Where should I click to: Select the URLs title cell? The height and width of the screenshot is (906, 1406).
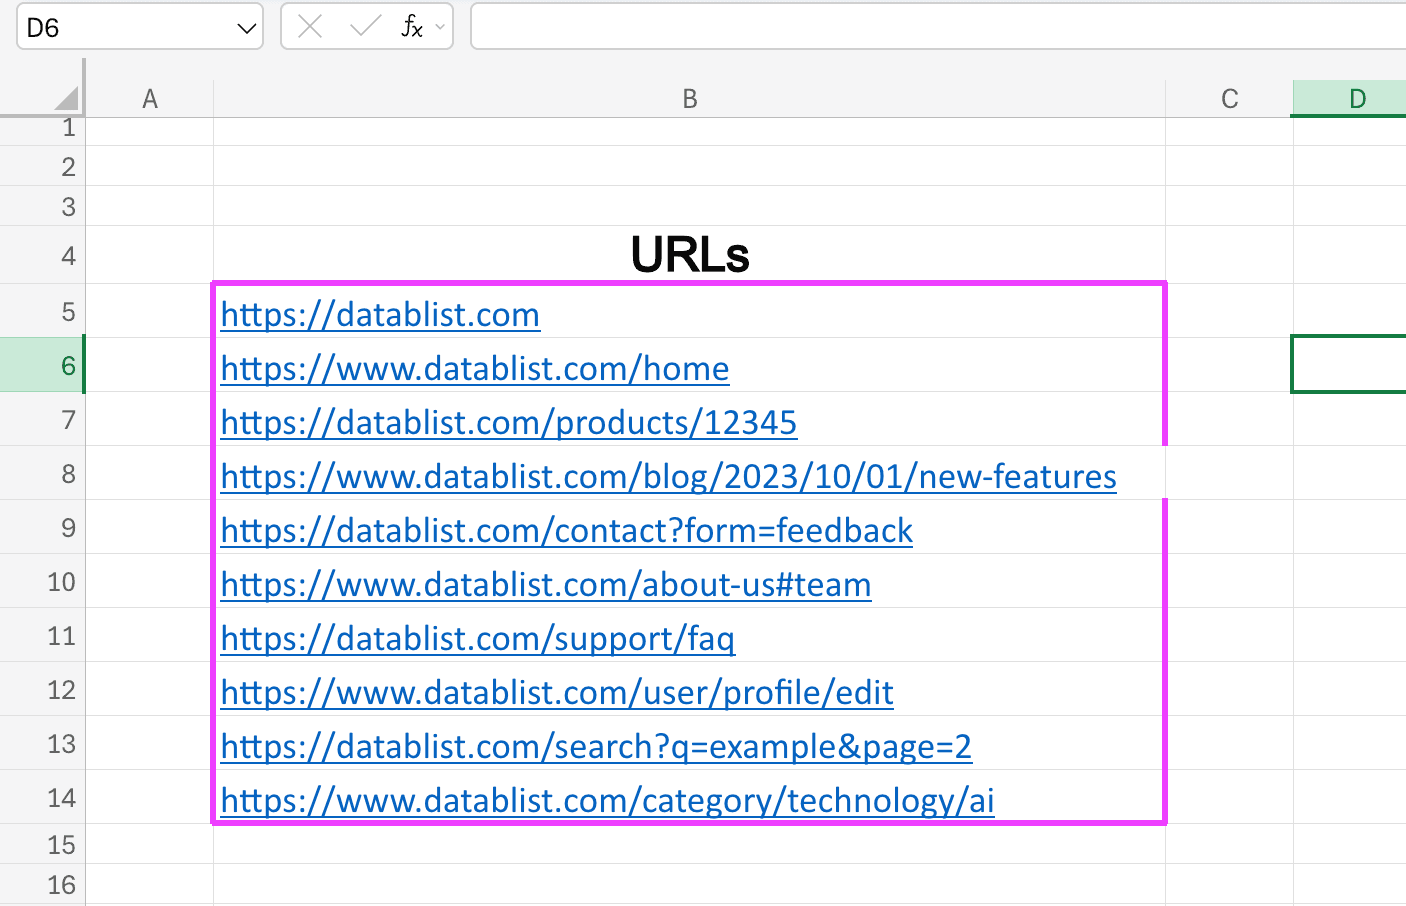coord(689,255)
